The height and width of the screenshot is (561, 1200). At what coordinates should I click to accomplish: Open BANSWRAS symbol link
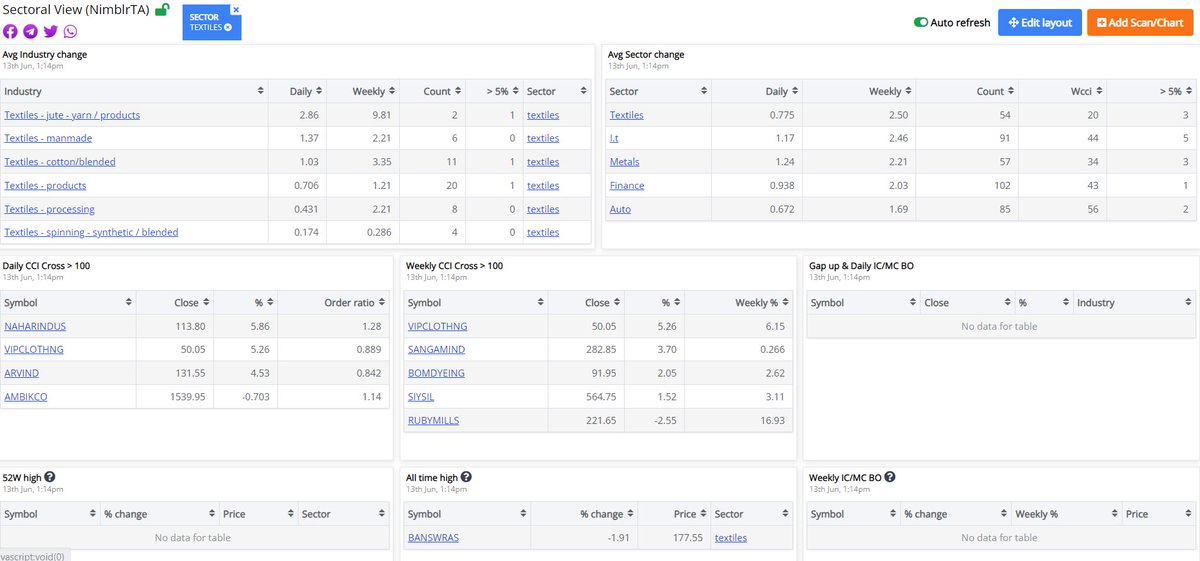coord(435,538)
